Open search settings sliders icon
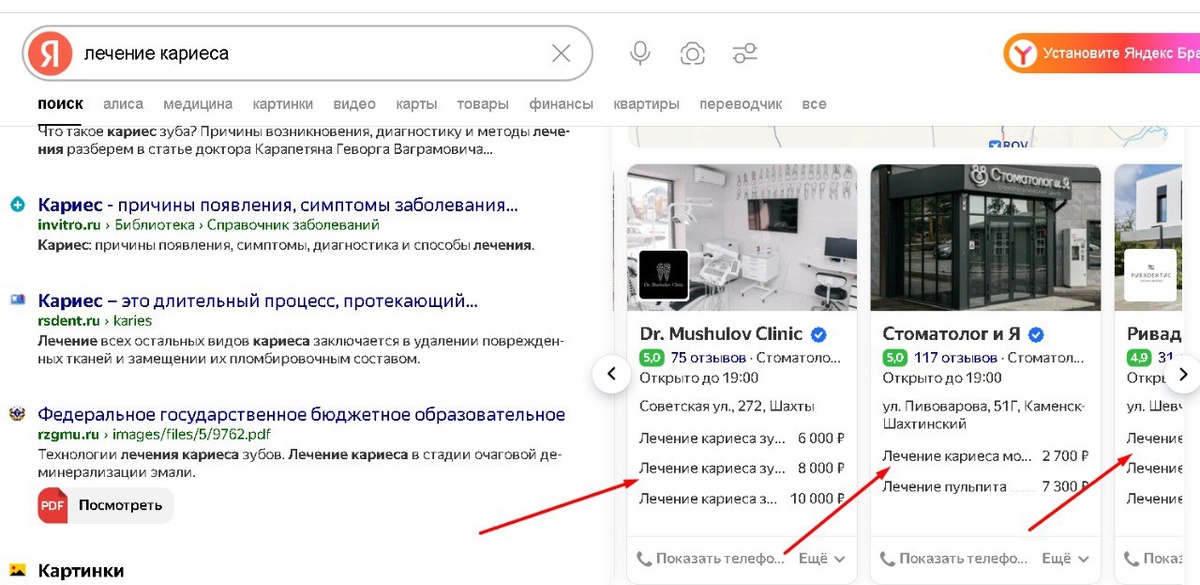Screen dimensions: 1200x585 [745, 54]
